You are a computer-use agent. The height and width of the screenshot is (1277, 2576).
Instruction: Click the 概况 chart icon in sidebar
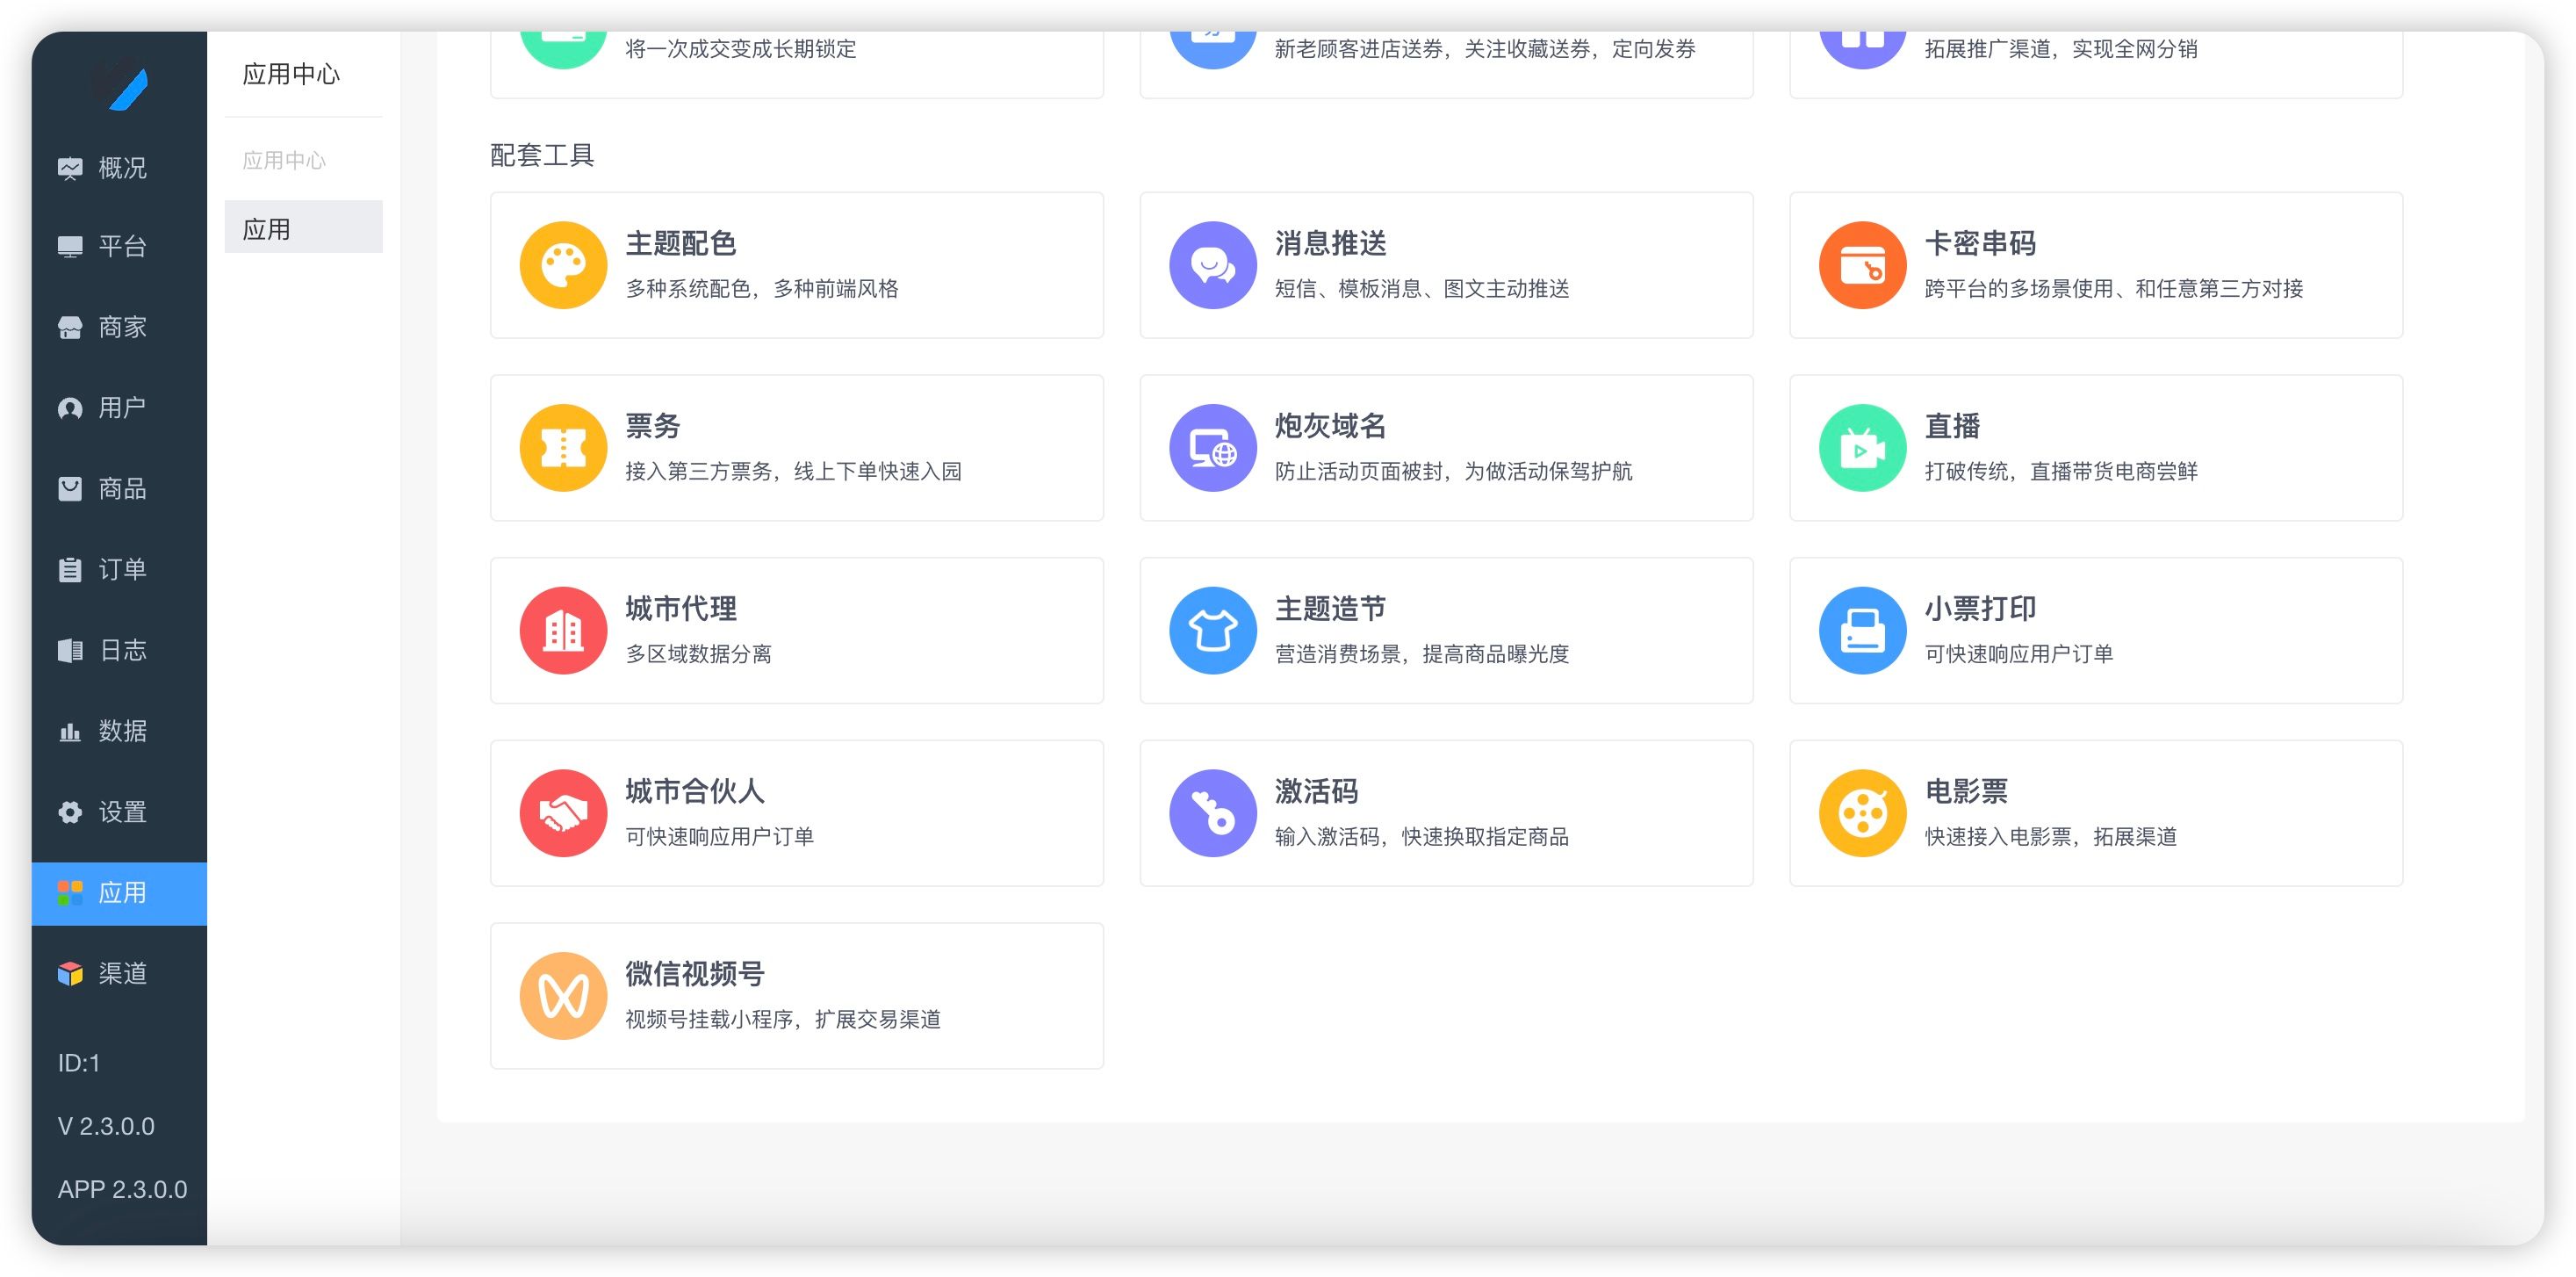[x=70, y=168]
